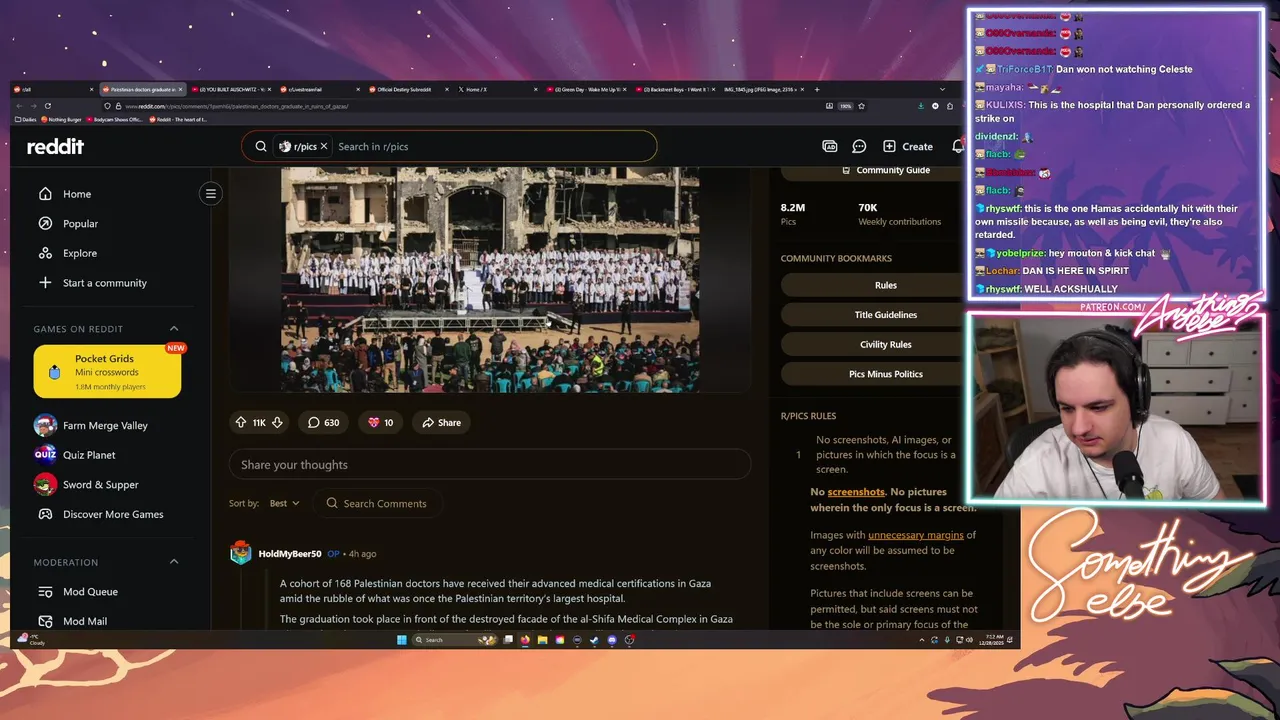Click the Share your thoughts box
1280x720 pixels.
(489, 464)
